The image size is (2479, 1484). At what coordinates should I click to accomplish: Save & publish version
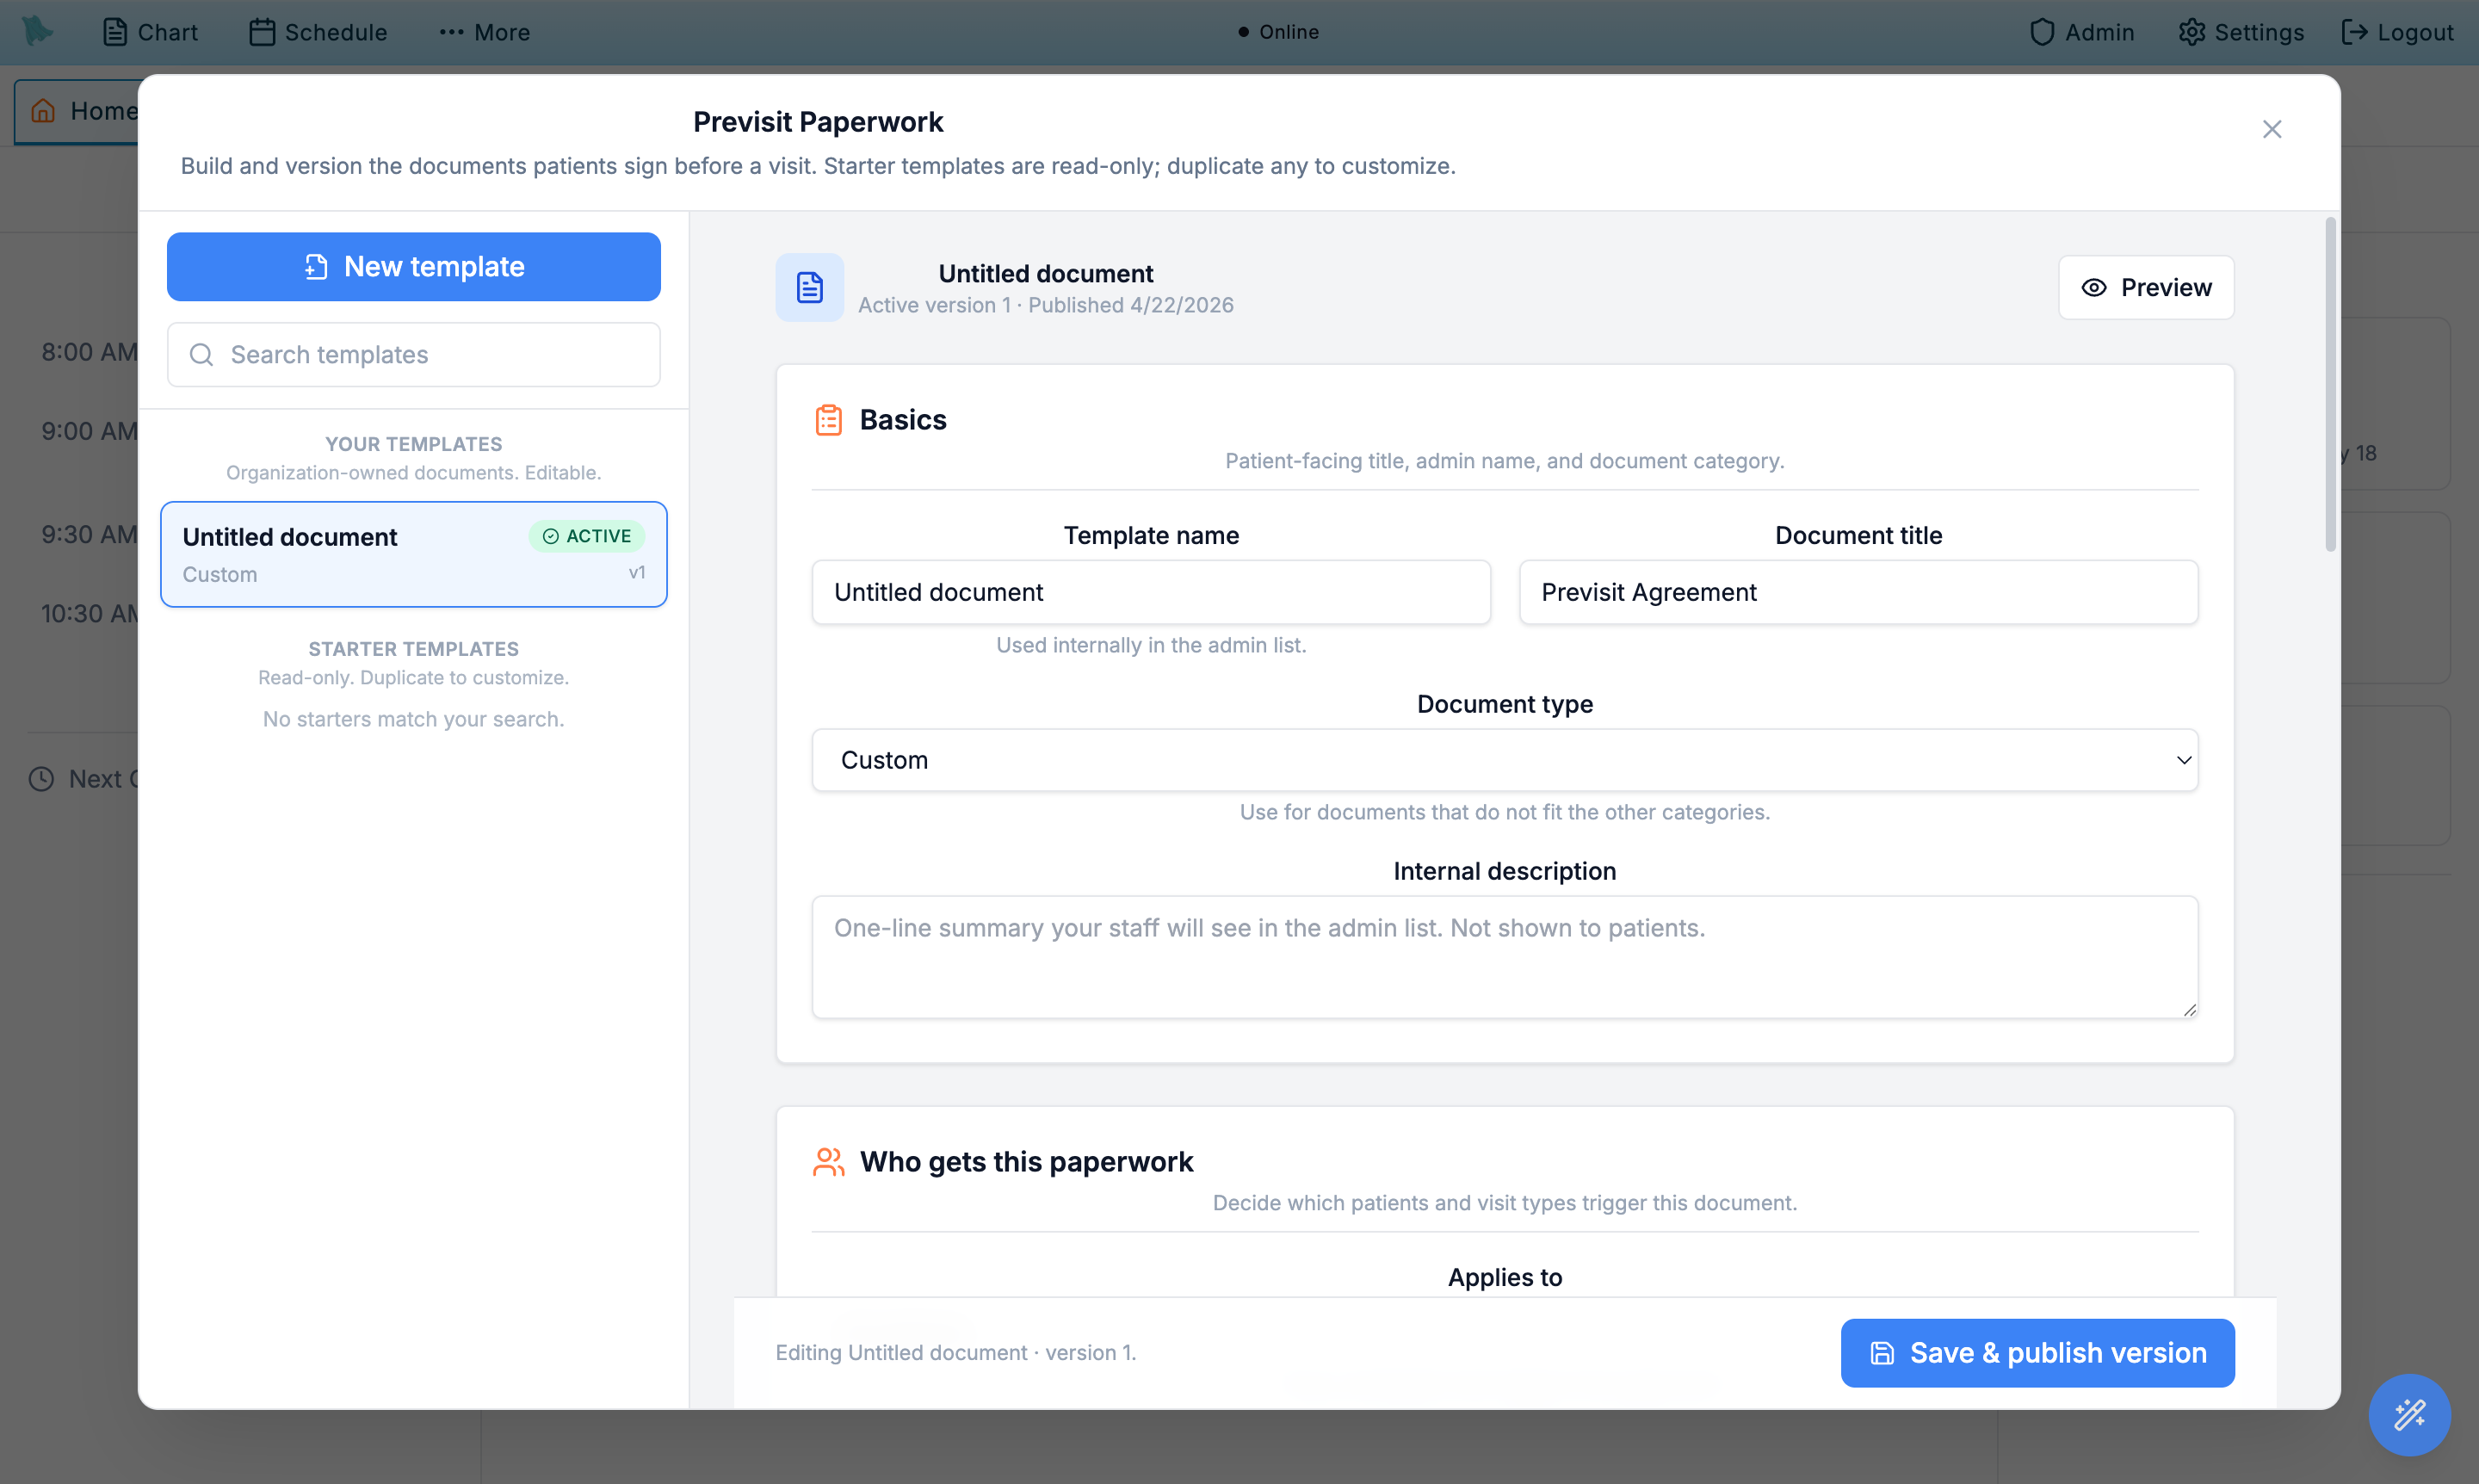2038,1353
